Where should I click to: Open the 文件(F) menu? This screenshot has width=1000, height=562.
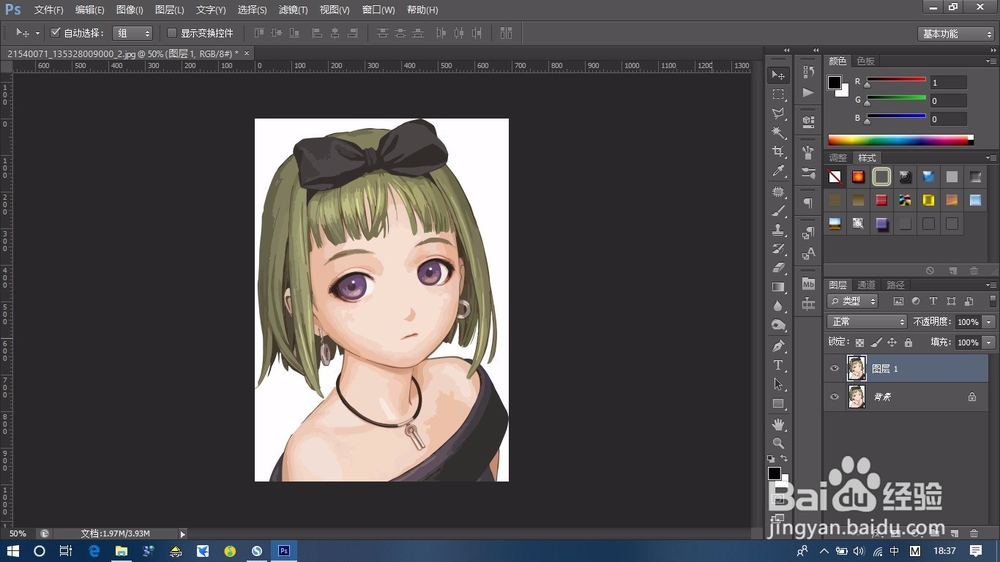48,10
